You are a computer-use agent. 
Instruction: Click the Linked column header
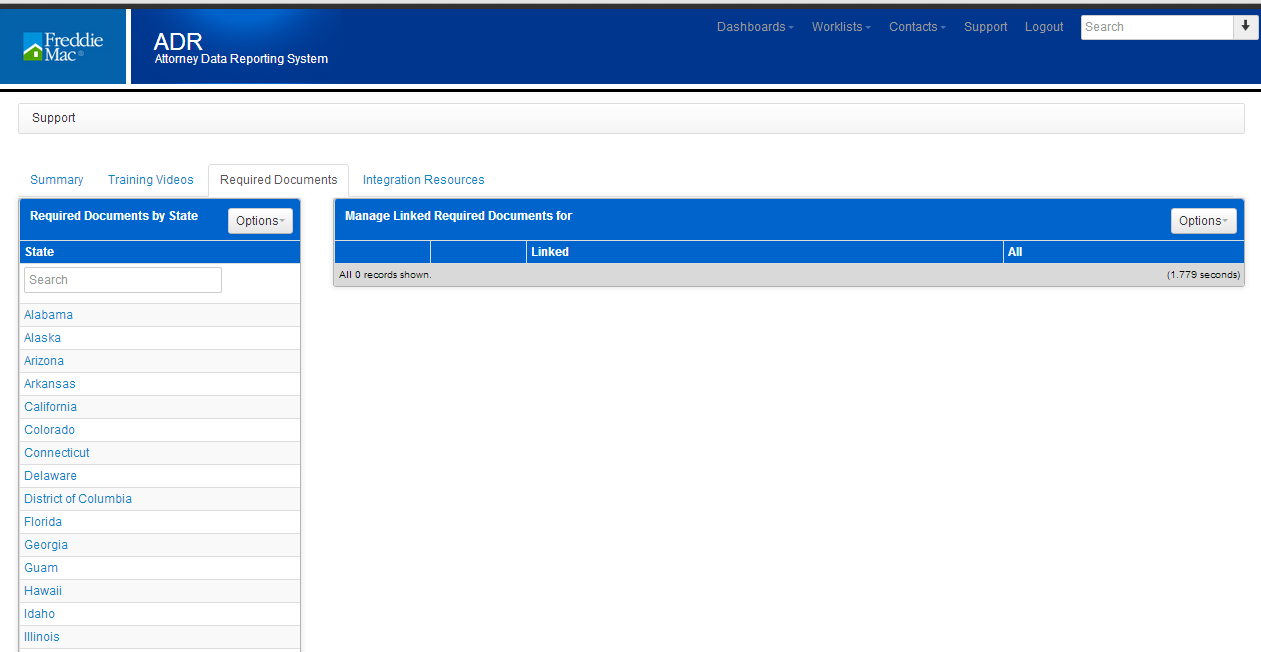pos(765,252)
